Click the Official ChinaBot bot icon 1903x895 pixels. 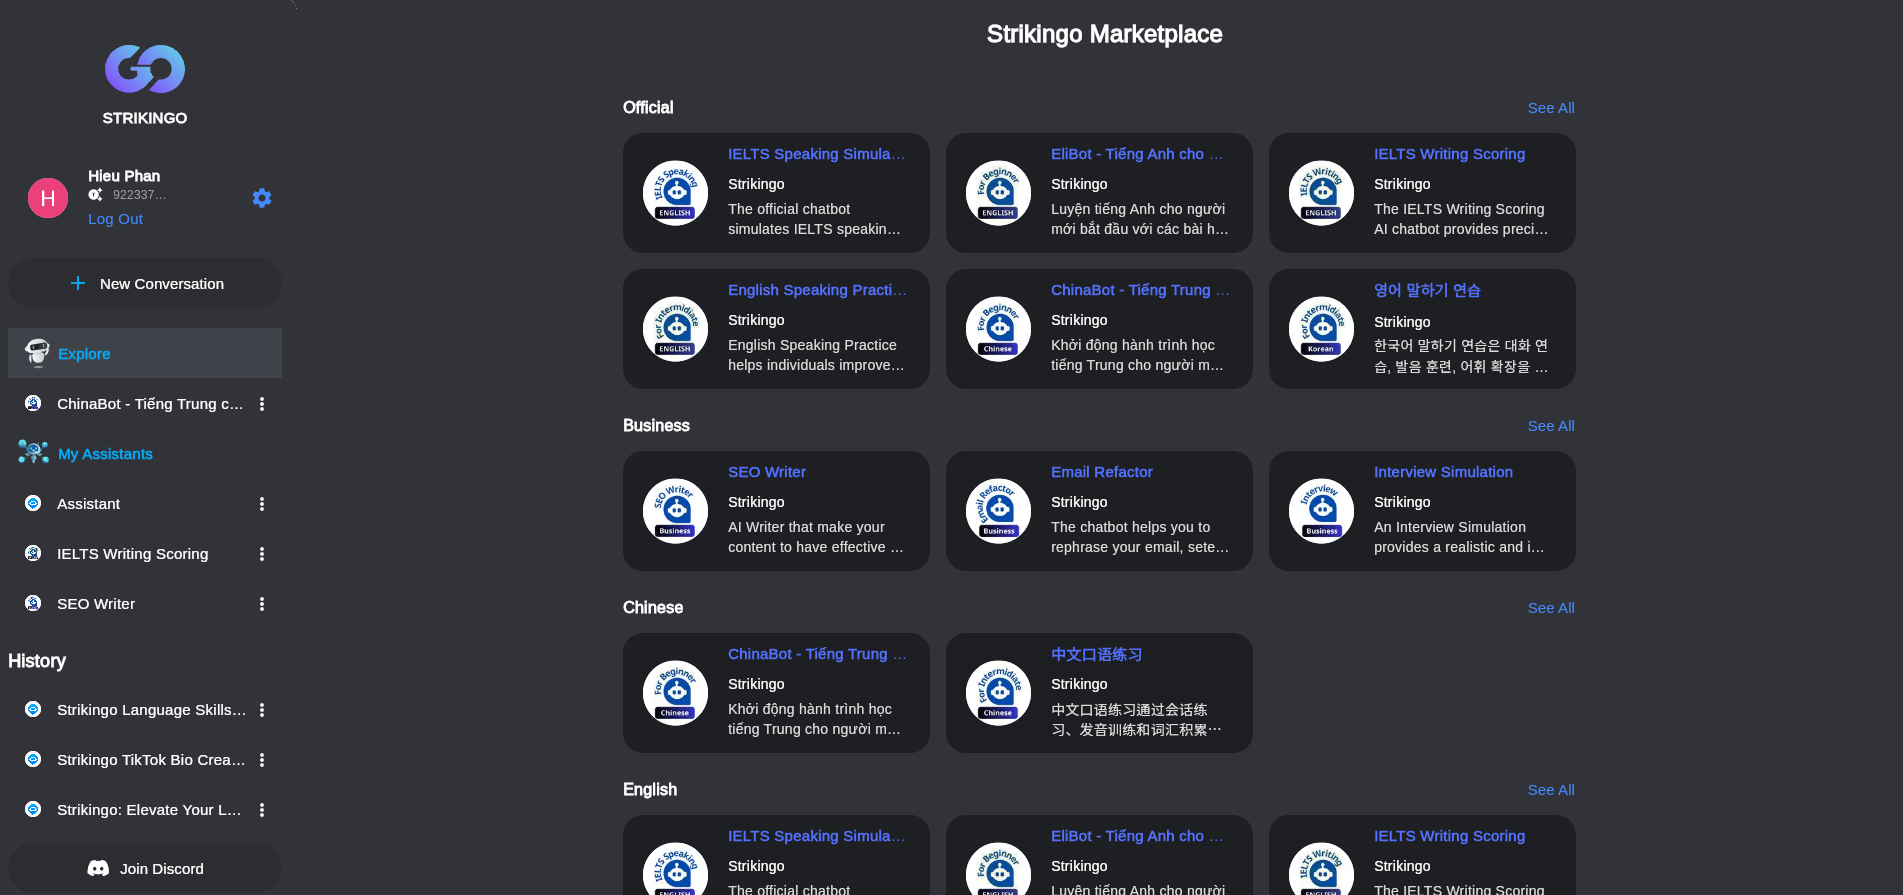point(998,329)
